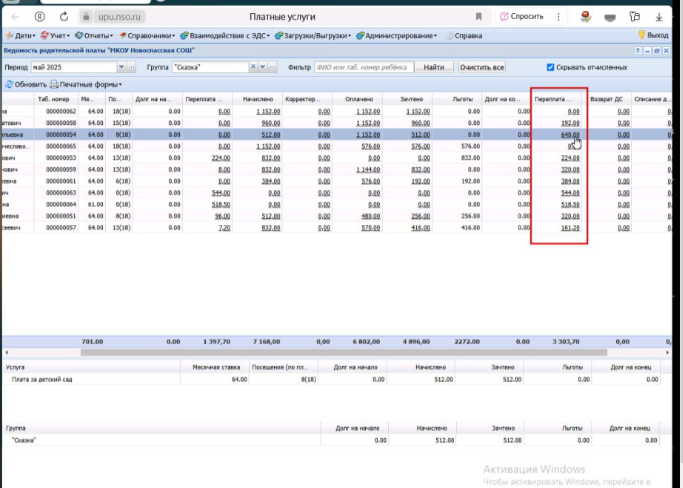The image size is (683, 488).
Task: Click the Yandex home icon
Action: coord(40,17)
